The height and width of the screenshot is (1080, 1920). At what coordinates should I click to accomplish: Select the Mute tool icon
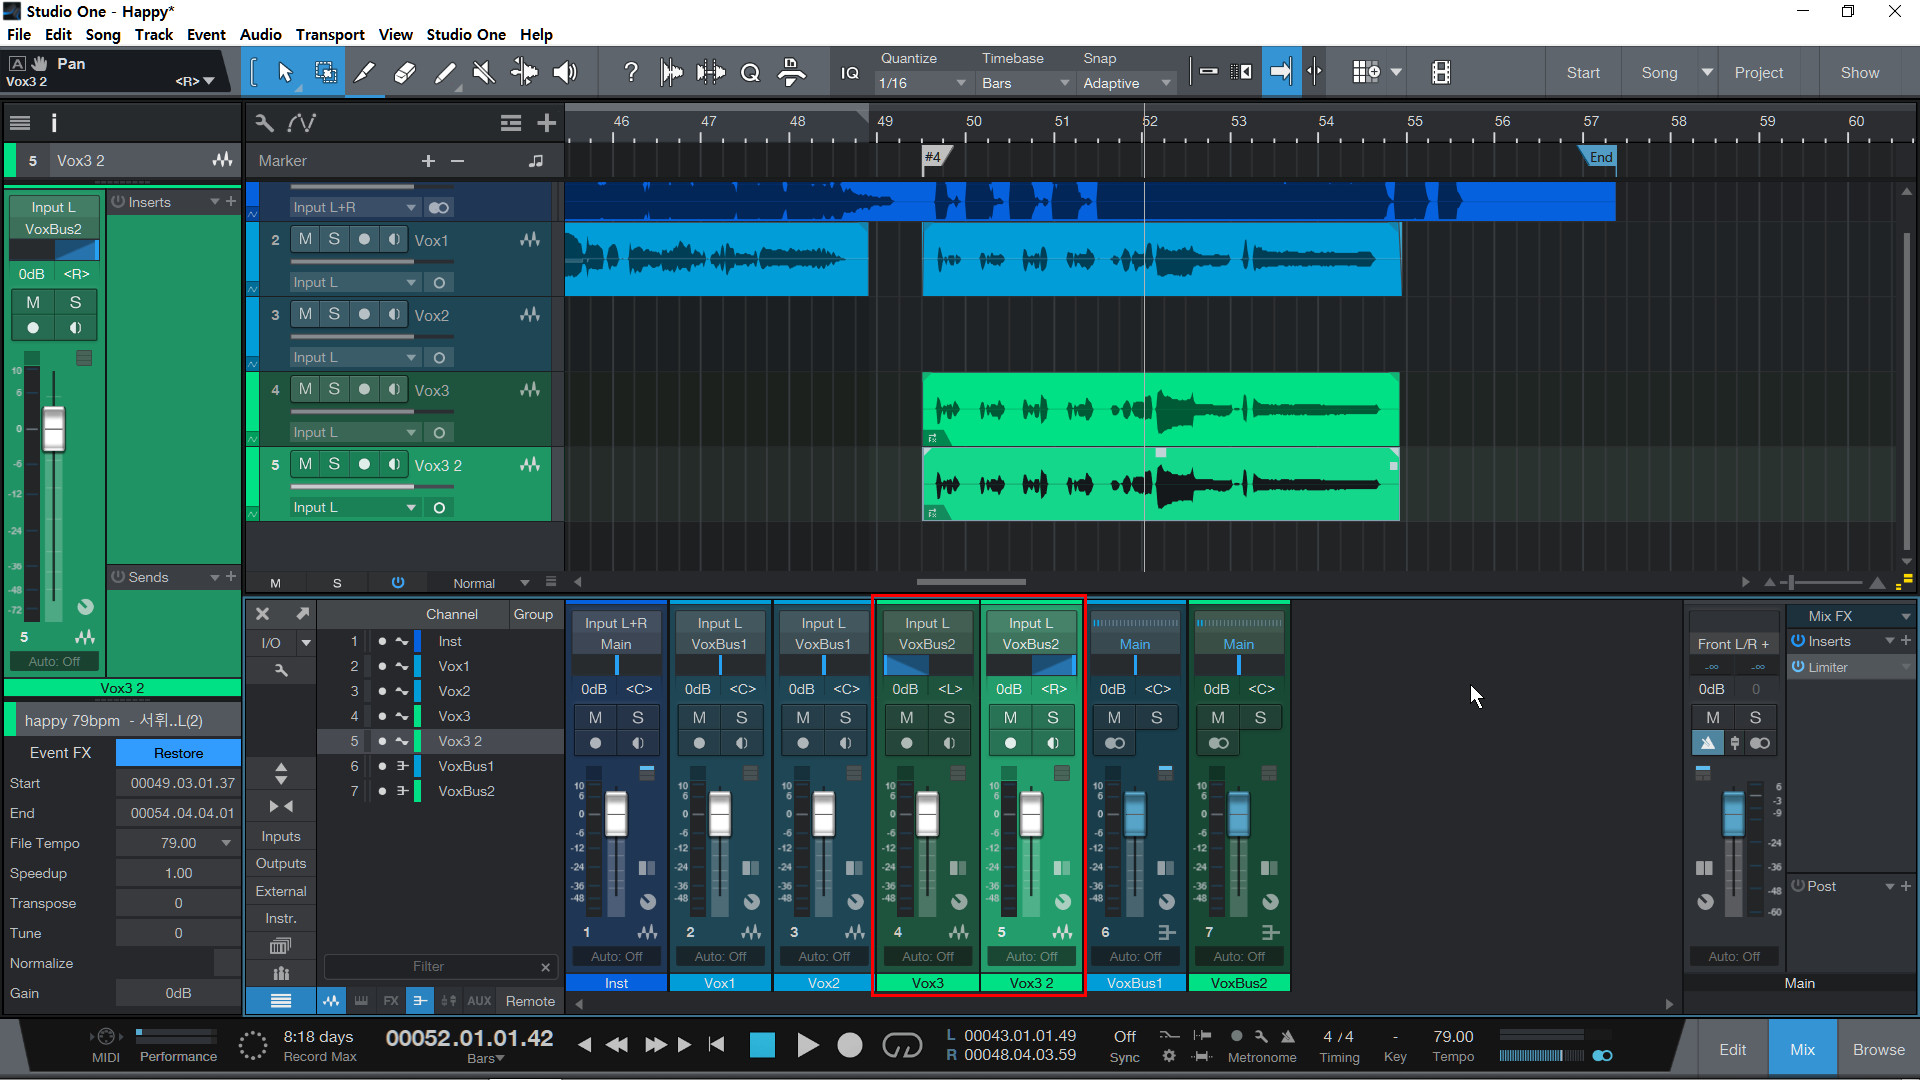click(484, 72)
